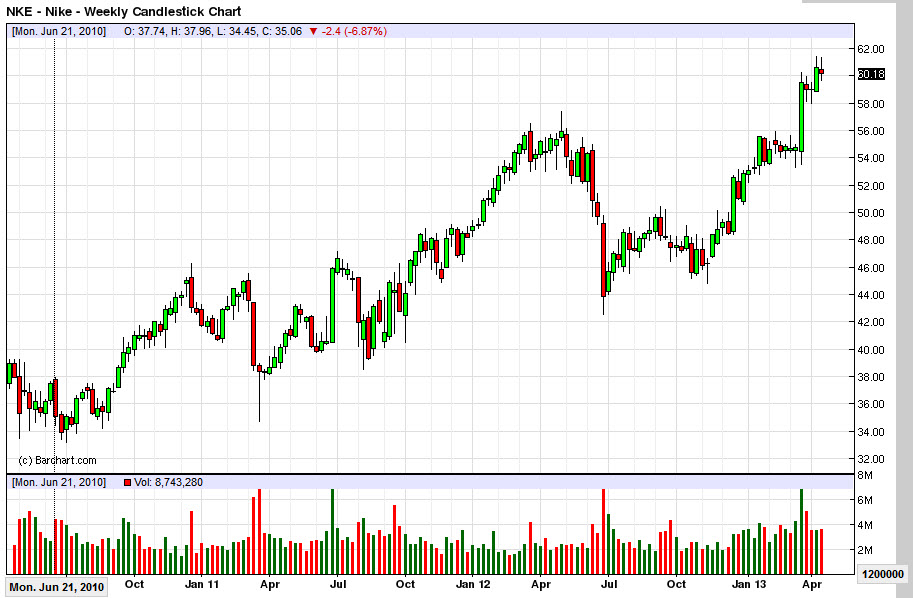913x598 pixels.
Task: Click the 58.00 price axis label
Action: 871,104
